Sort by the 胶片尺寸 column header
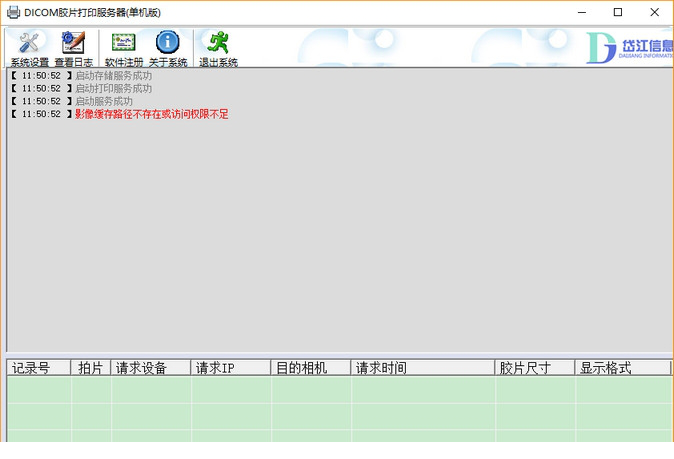The height and width of the screenshot is (459, 674). point(535,368)
